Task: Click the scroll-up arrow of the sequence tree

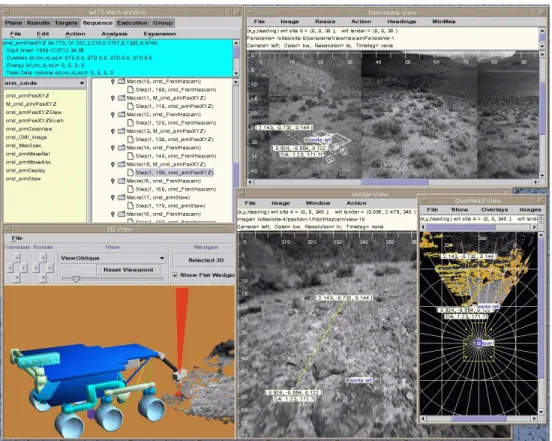Action: 236,82
